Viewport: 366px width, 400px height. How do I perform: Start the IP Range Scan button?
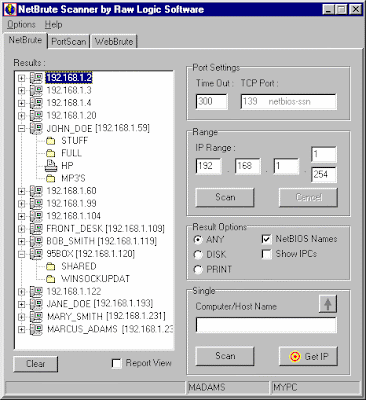(225, 197)
